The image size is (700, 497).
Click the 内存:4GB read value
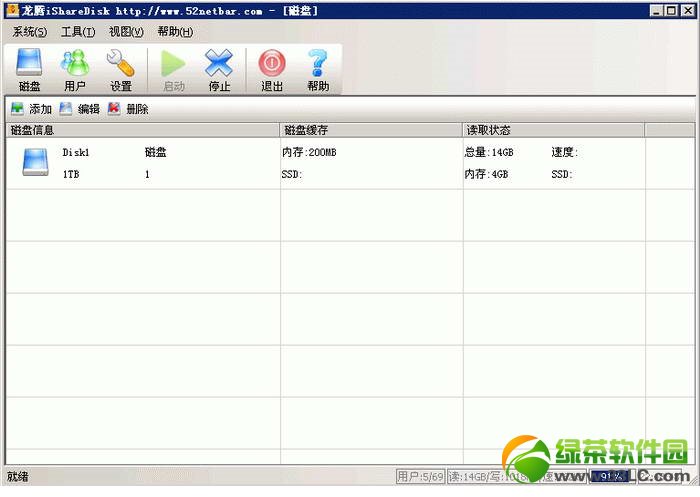(x=486, y=174)
